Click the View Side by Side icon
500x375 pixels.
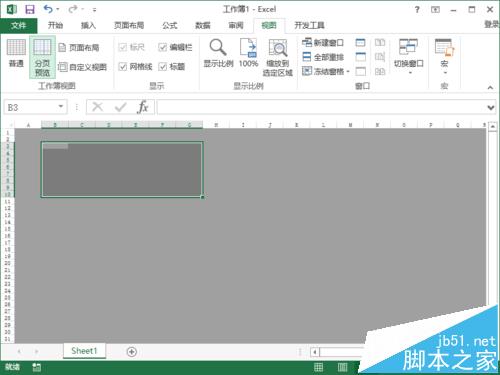click(380, 42)
